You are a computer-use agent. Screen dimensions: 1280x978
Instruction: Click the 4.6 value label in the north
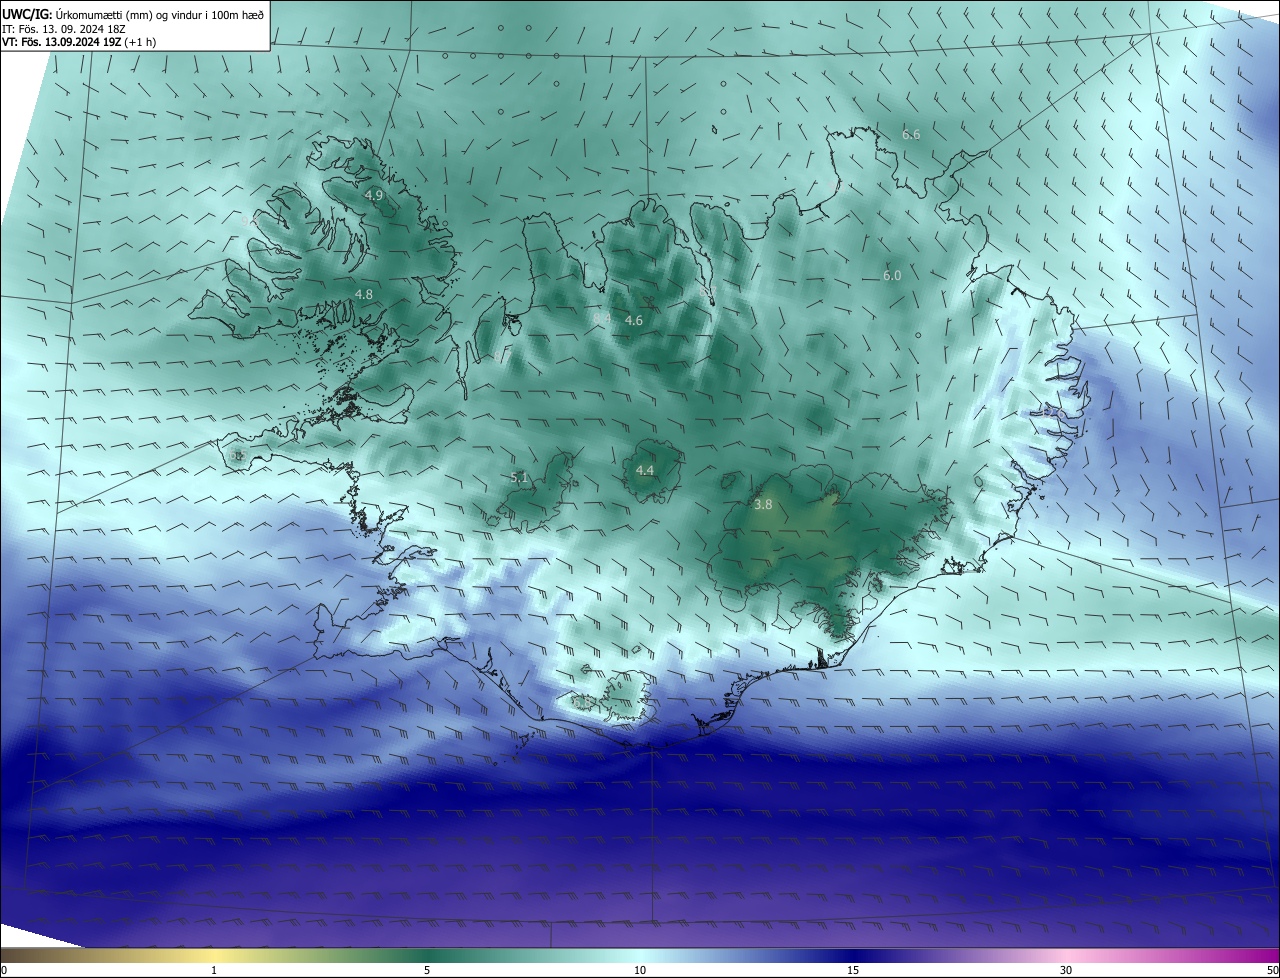(634, 320)
